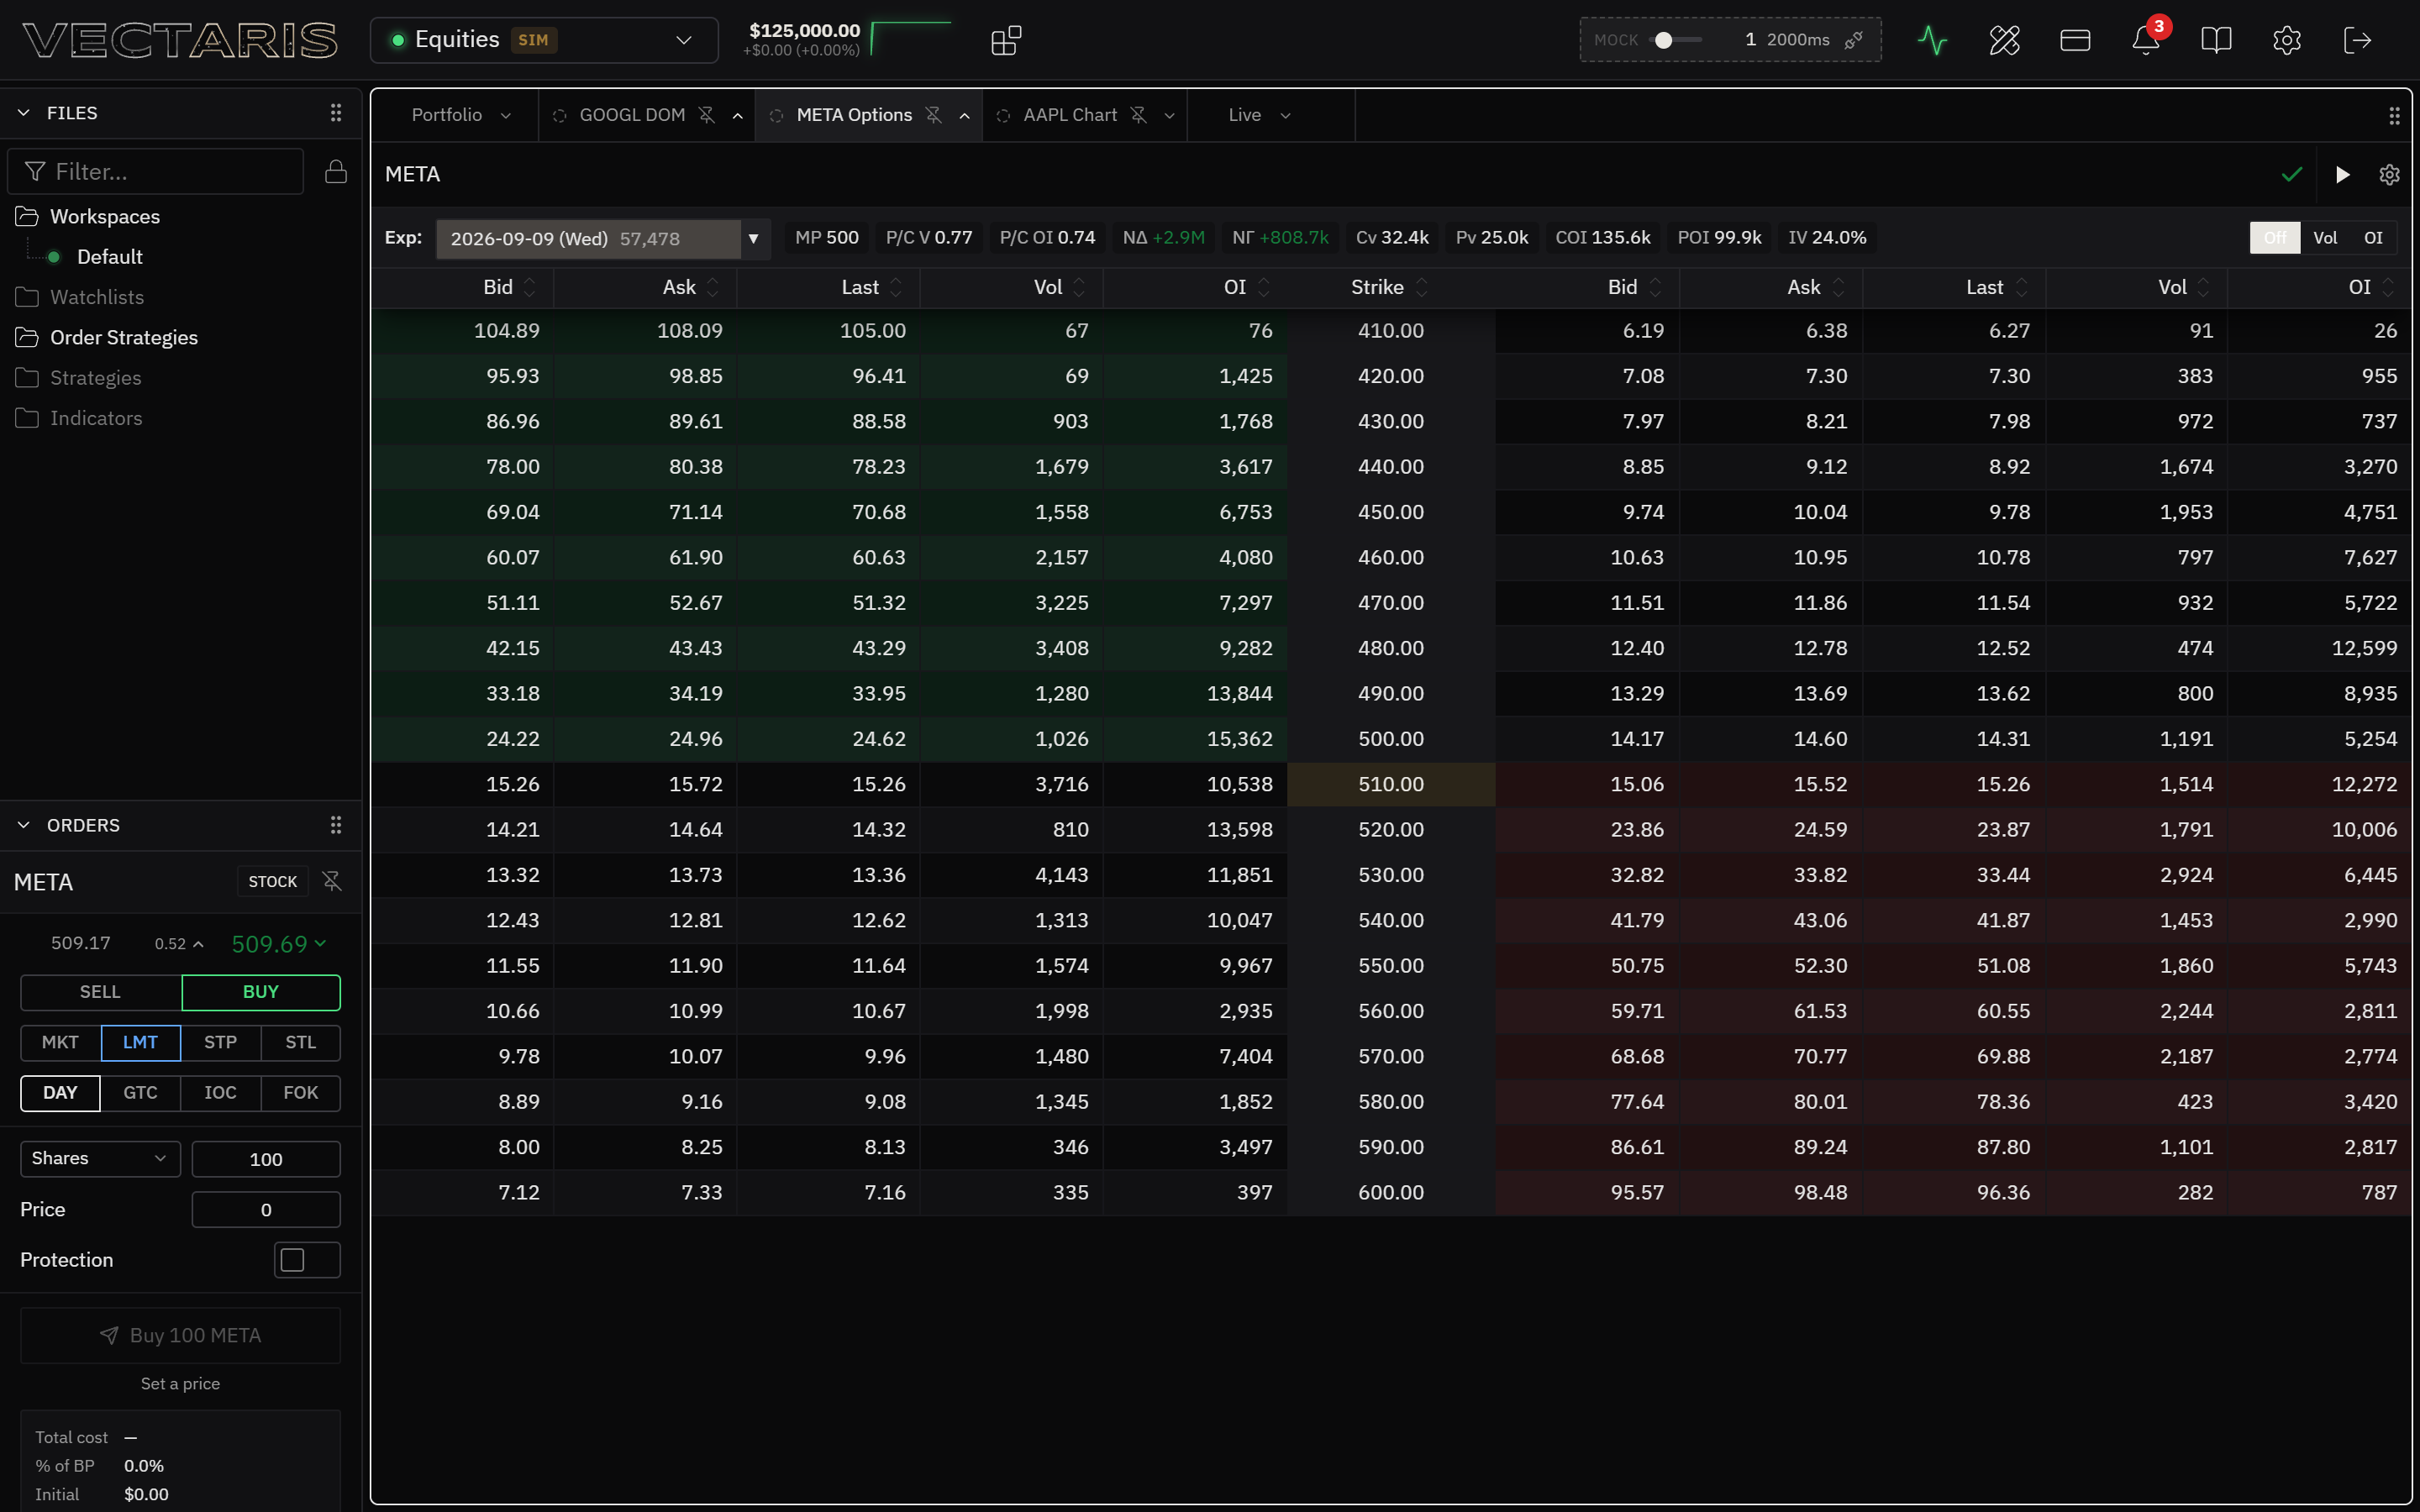Open the Live tab
This screenshot has height=1512, width=2420.
[x=1244, y=115]
